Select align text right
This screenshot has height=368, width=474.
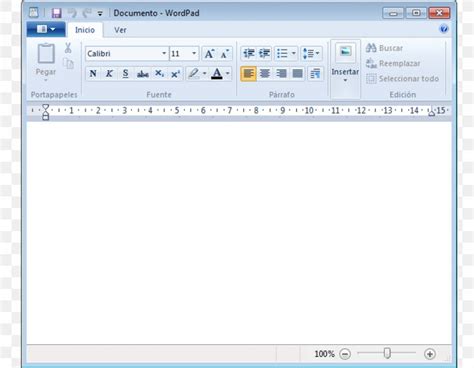tap(281, 73)
